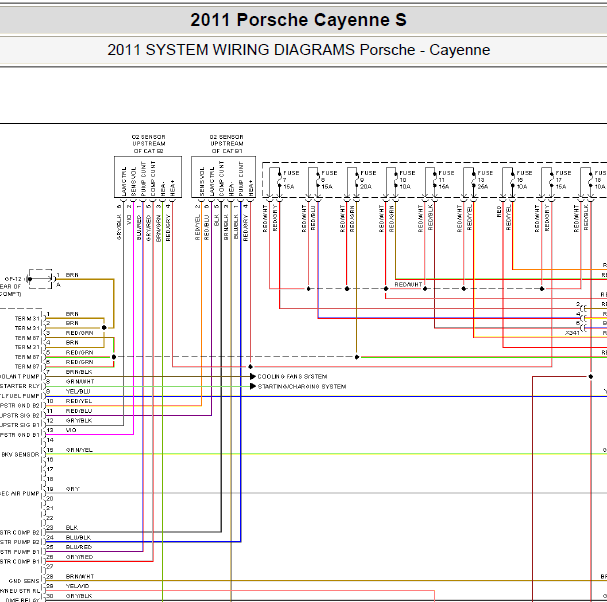Click the '2011 SYSTEM WIRING DIAGRAMS Porsche - Cayenne' heading
Image resolution: width=607 pixels, height=602 pixels.
point(298,50)
